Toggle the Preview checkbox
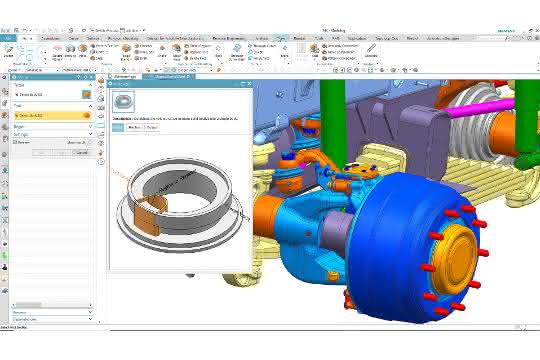 pyautogui.click(x=15, y=142)
